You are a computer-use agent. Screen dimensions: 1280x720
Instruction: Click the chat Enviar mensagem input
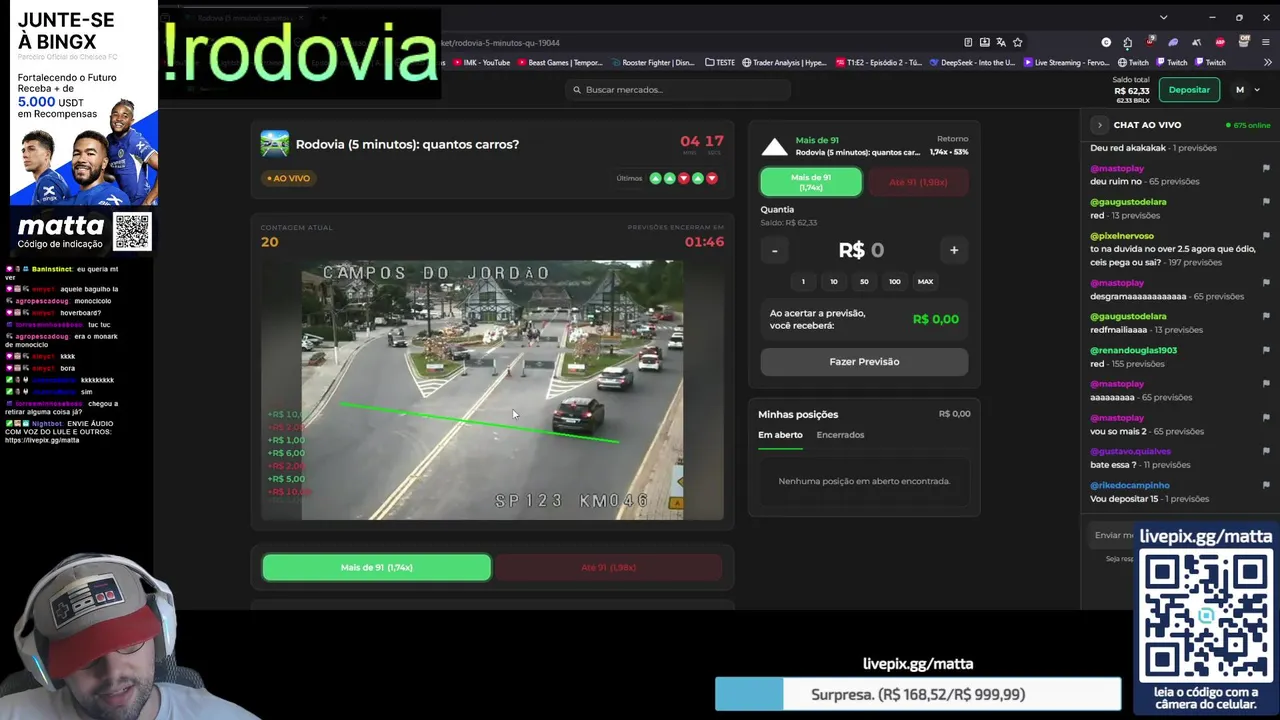point(1112,535)
